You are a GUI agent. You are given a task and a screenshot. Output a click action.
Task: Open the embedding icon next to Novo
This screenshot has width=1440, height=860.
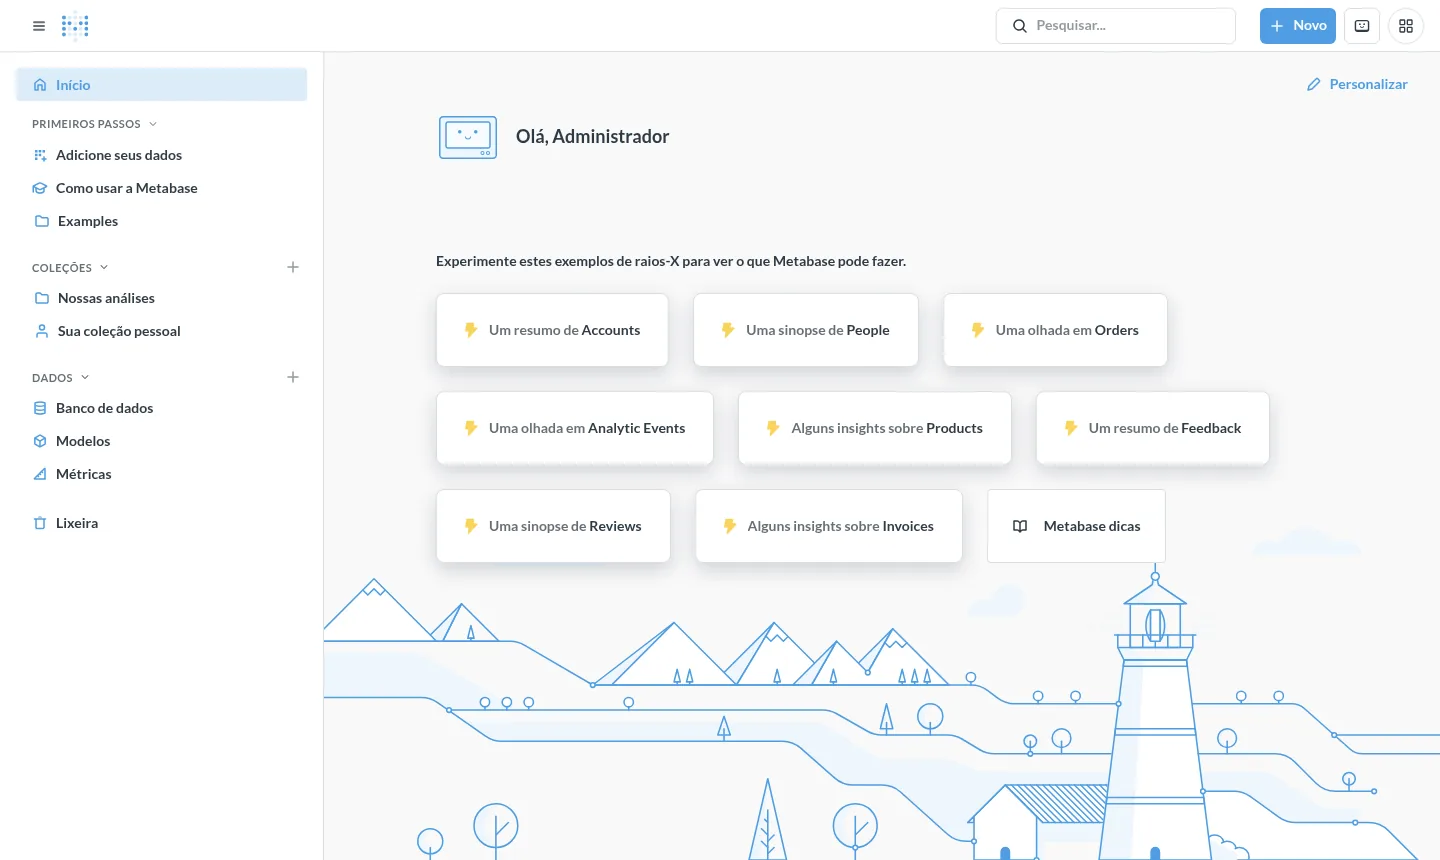[1362, 26]
